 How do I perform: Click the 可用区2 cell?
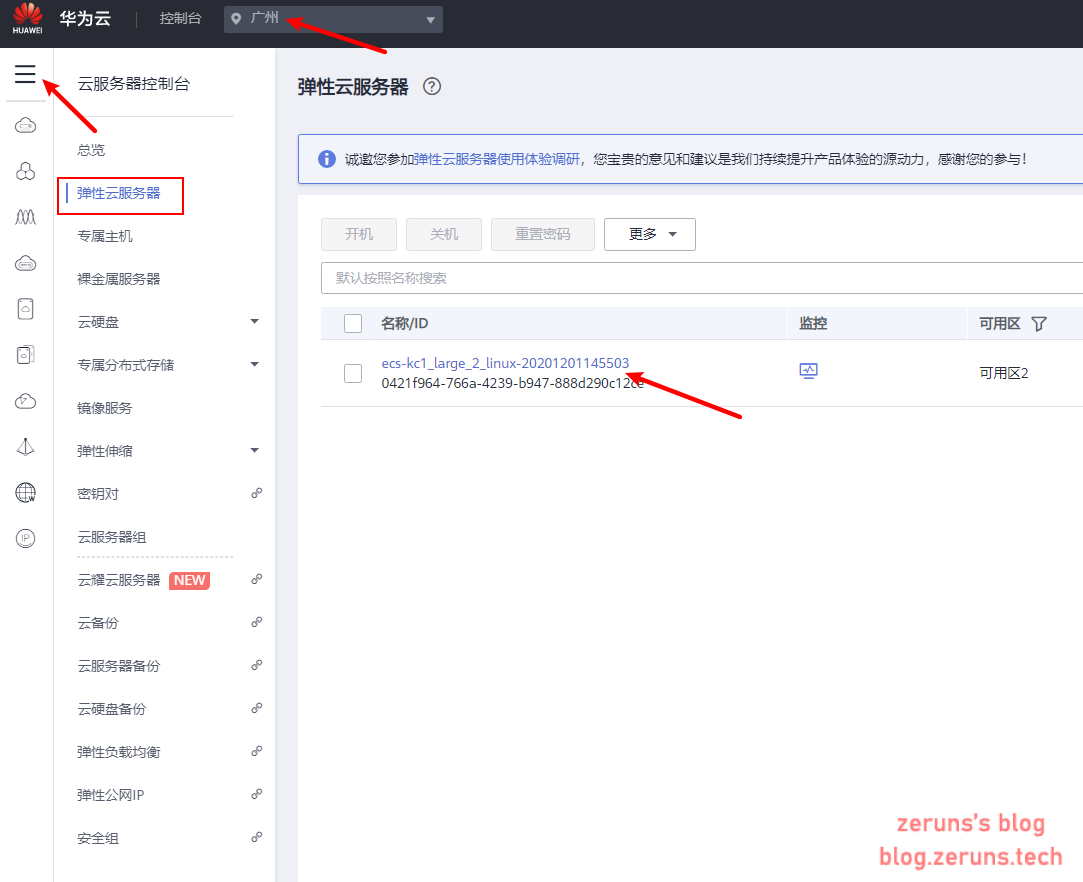click(x=1004, y=373)
